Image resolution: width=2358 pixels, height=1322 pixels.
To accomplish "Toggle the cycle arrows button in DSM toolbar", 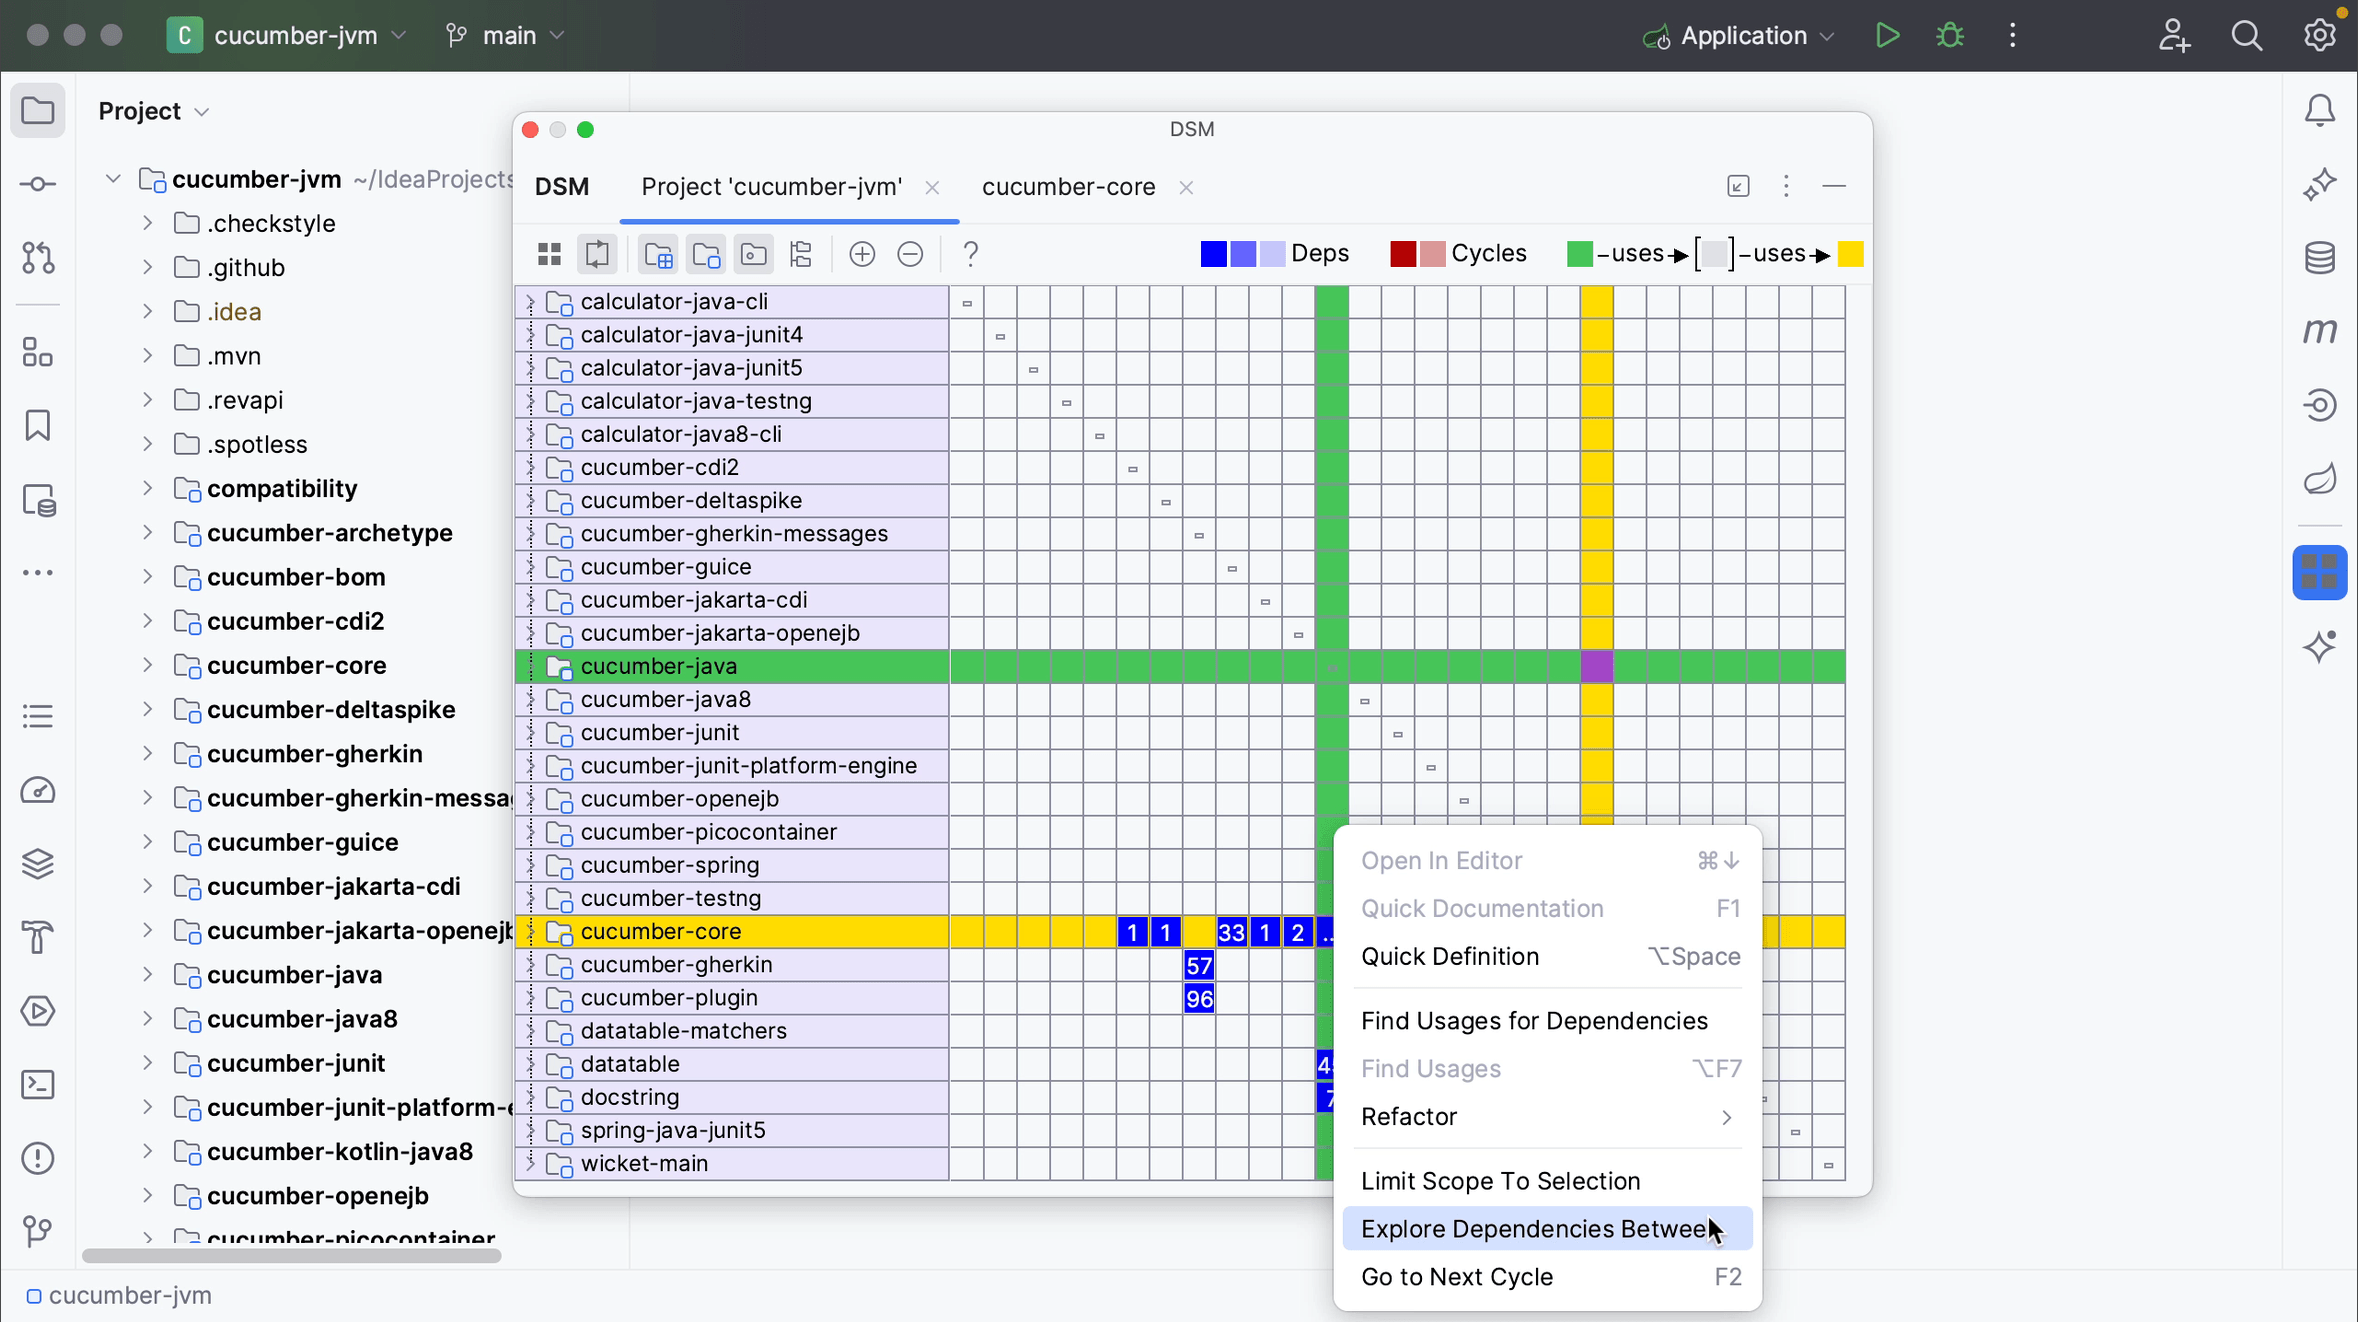I will 597,254.
